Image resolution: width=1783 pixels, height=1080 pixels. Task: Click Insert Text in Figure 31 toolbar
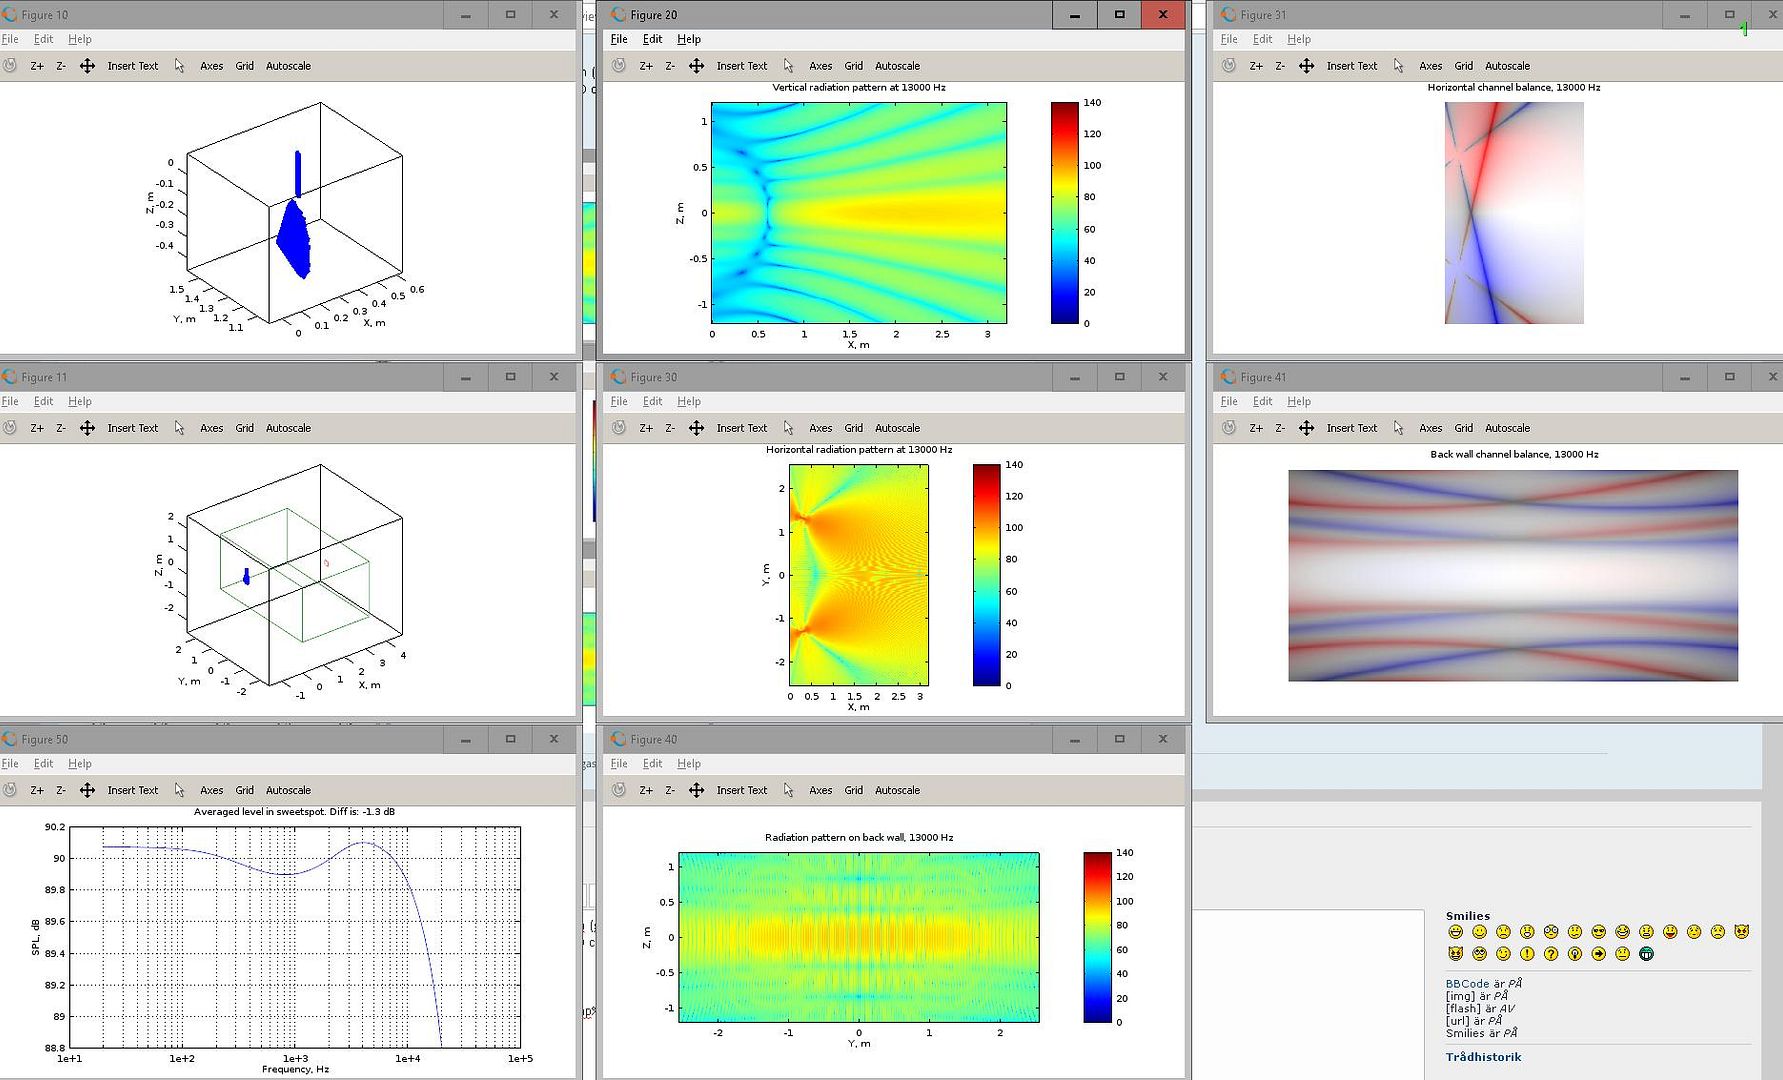[1351, 66]
